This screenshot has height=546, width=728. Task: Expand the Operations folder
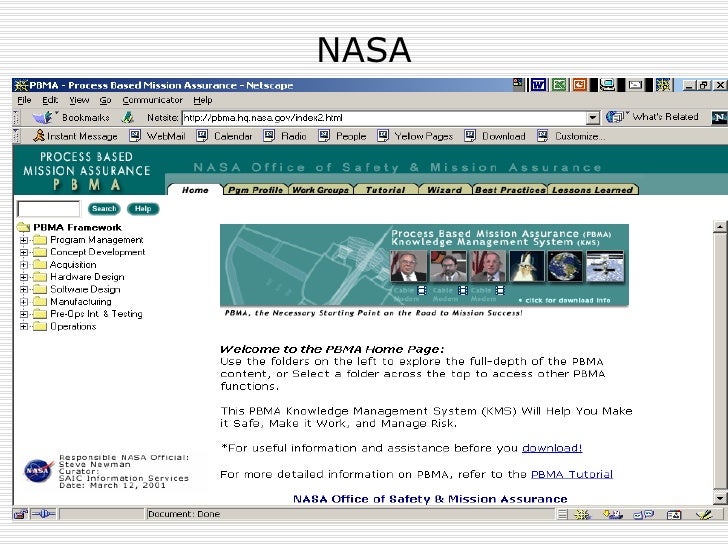24,326
